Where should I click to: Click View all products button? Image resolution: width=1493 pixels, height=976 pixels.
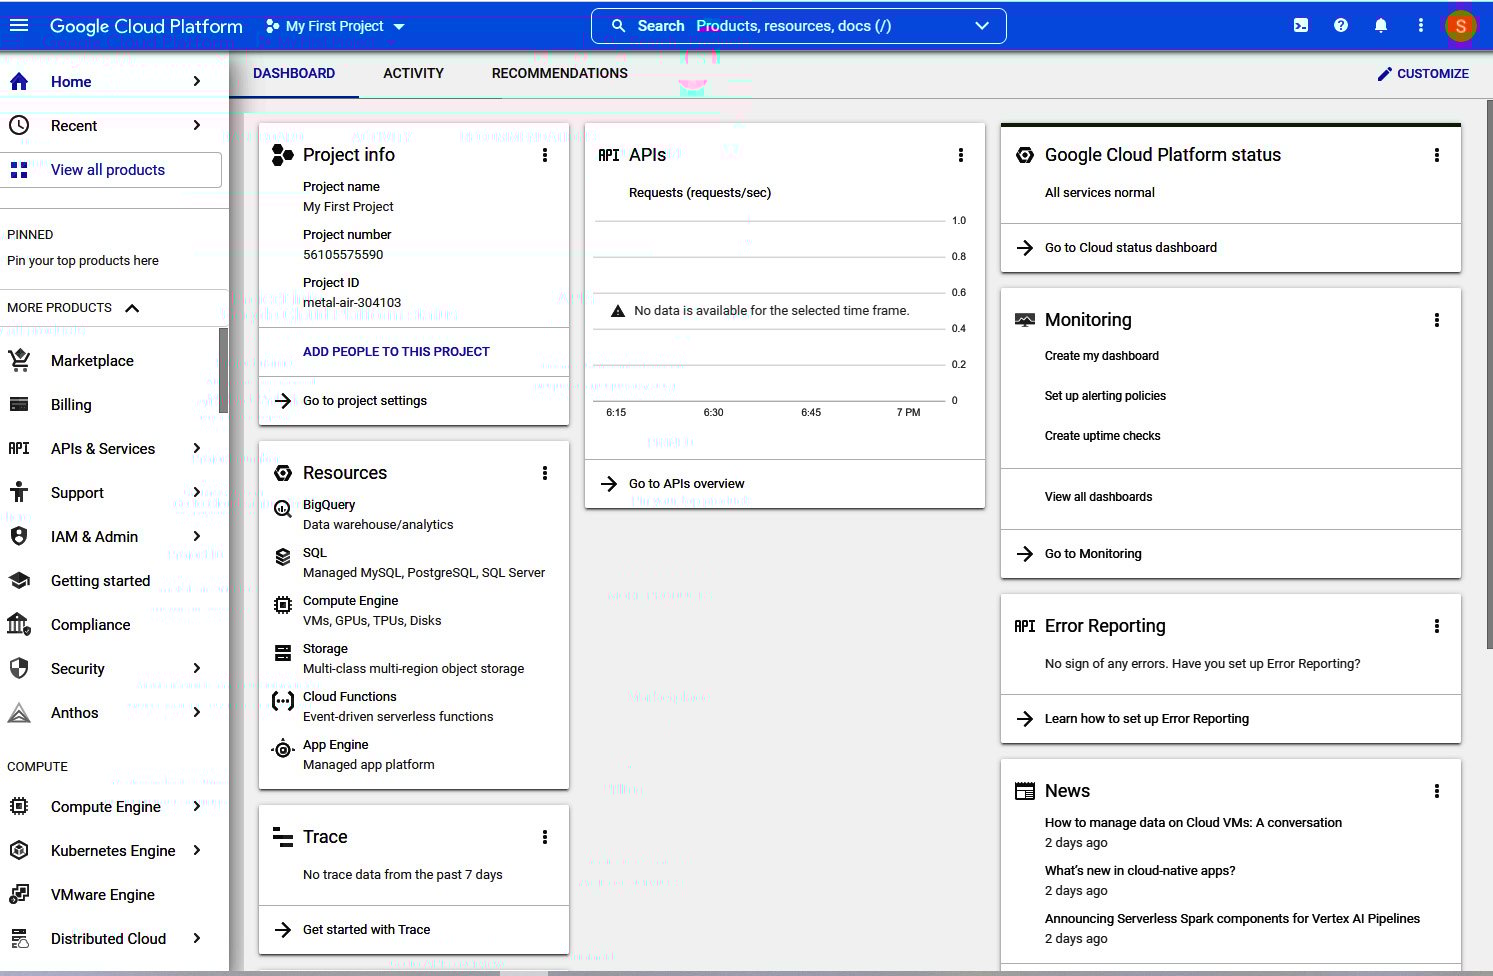point(111,170)
